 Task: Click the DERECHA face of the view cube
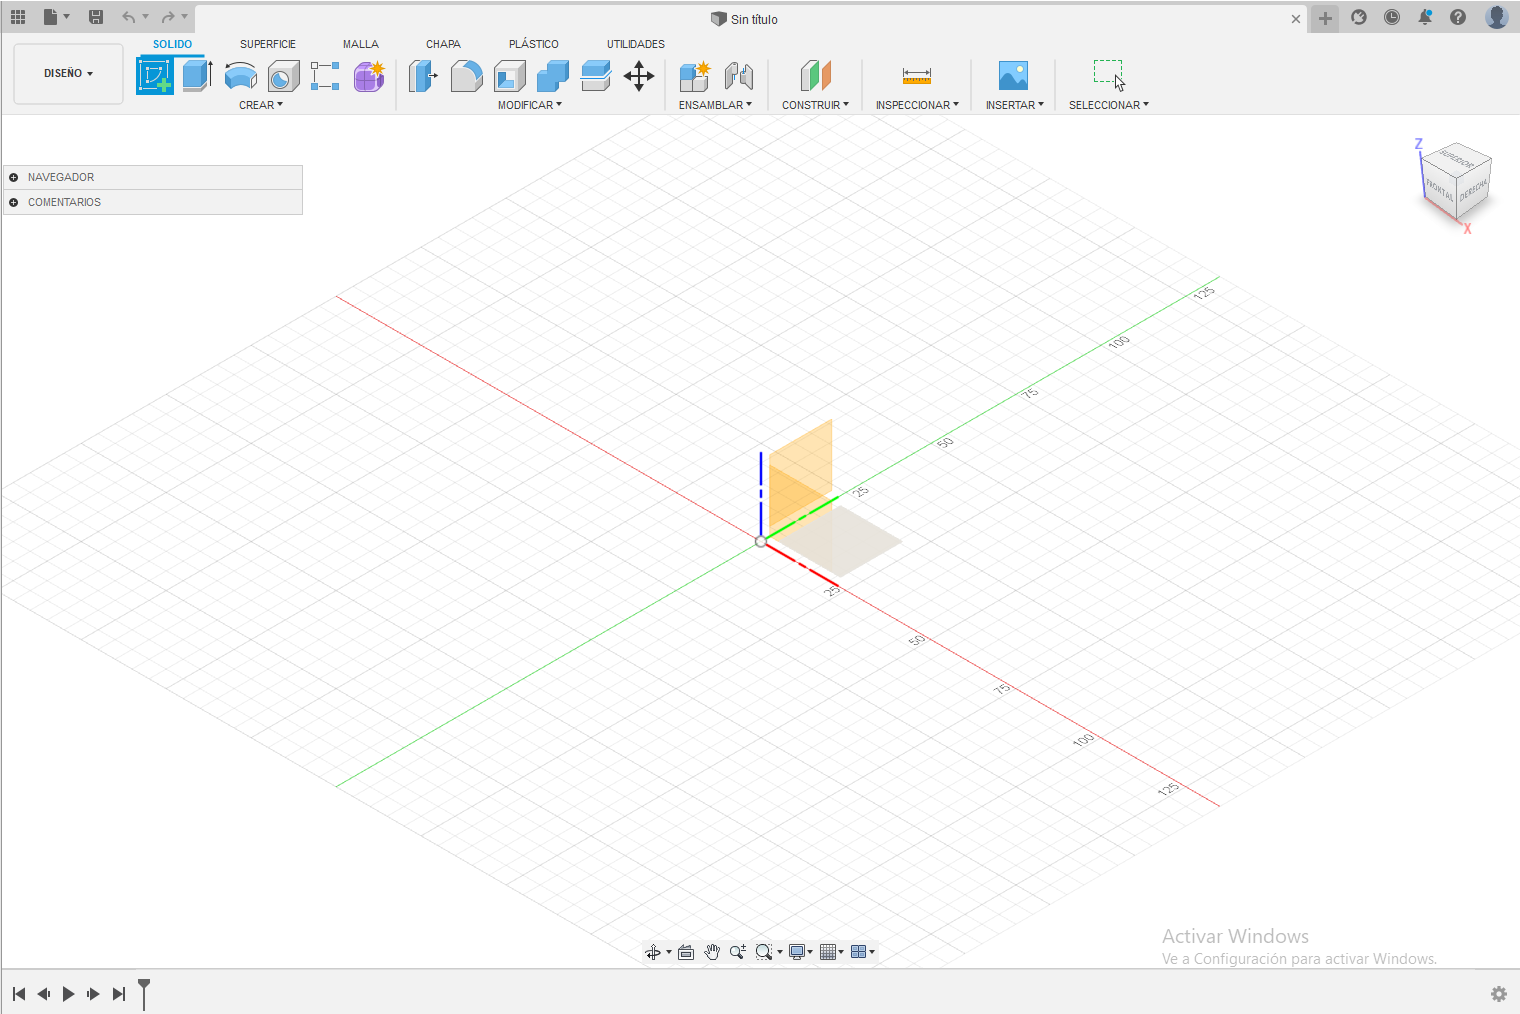click(1474, 189)
